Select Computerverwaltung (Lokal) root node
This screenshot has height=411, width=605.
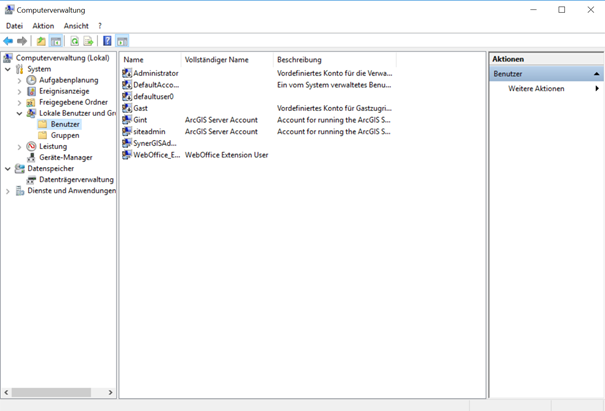pyautogui.click(x=63, y=58)
